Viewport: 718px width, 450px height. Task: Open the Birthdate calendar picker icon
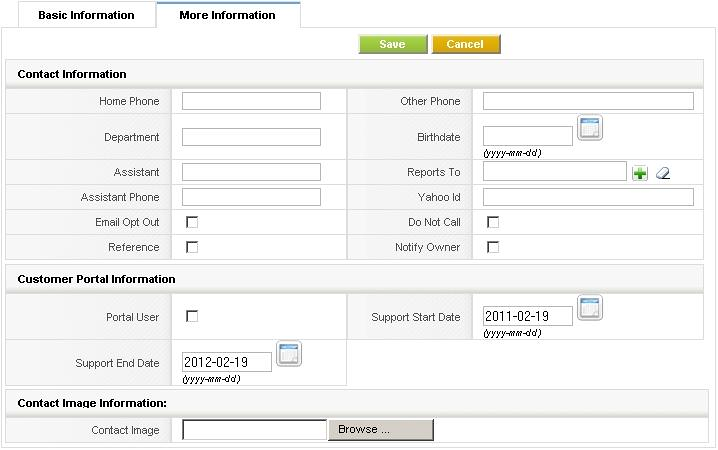tap(589, 128)
